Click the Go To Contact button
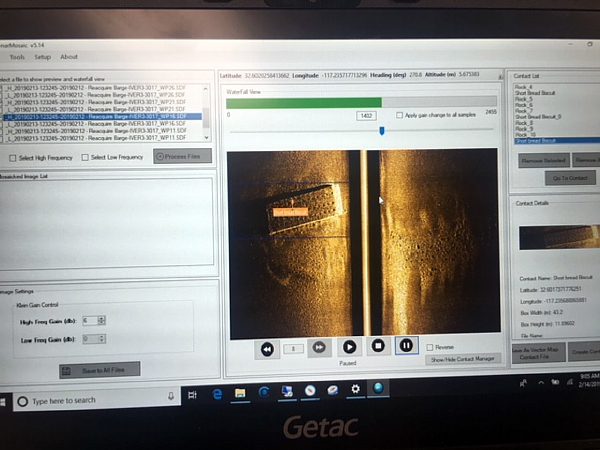Viewport: 600px width, 450px height. [570, 178]
